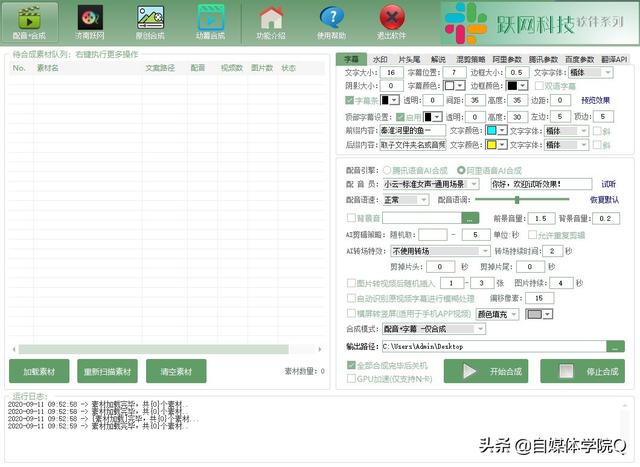This screenshot has height=467, width=640.
Task: Switch to the 水印 tab
Action: coord(380,59)
